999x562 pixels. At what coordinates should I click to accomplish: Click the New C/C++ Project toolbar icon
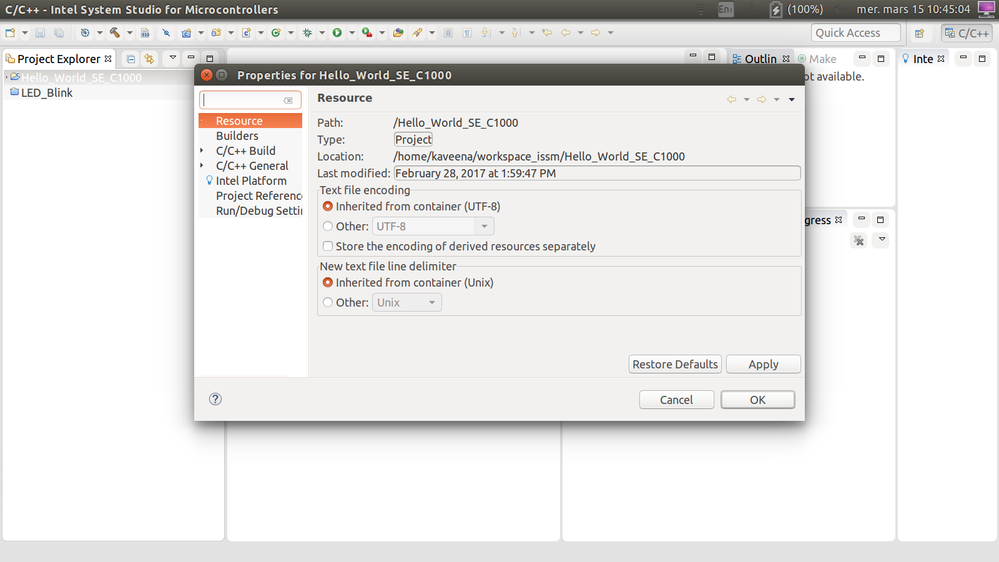click(186, 32)
